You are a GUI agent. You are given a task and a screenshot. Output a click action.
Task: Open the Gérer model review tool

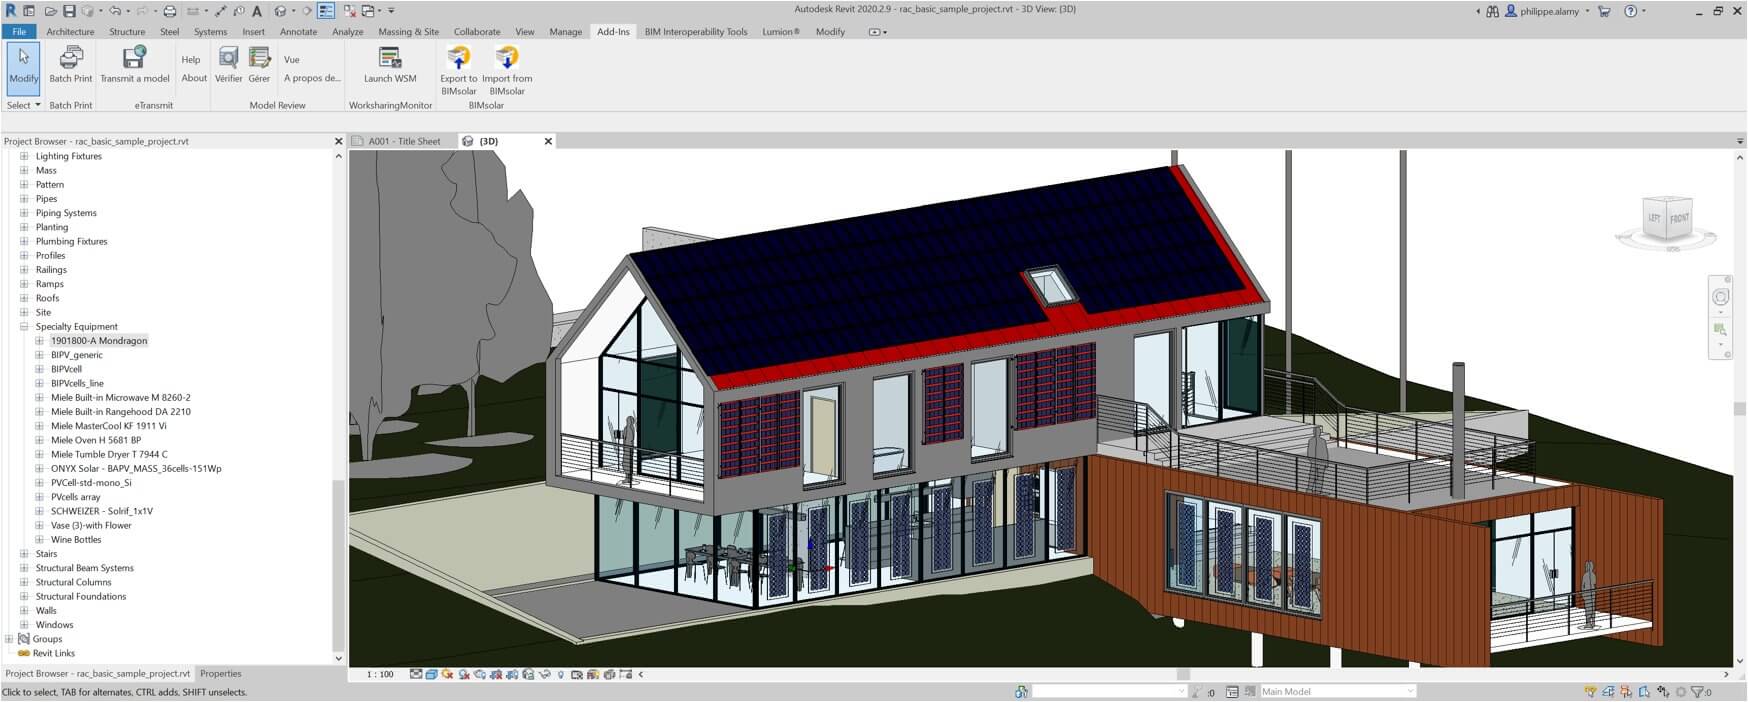coord(260,59)
